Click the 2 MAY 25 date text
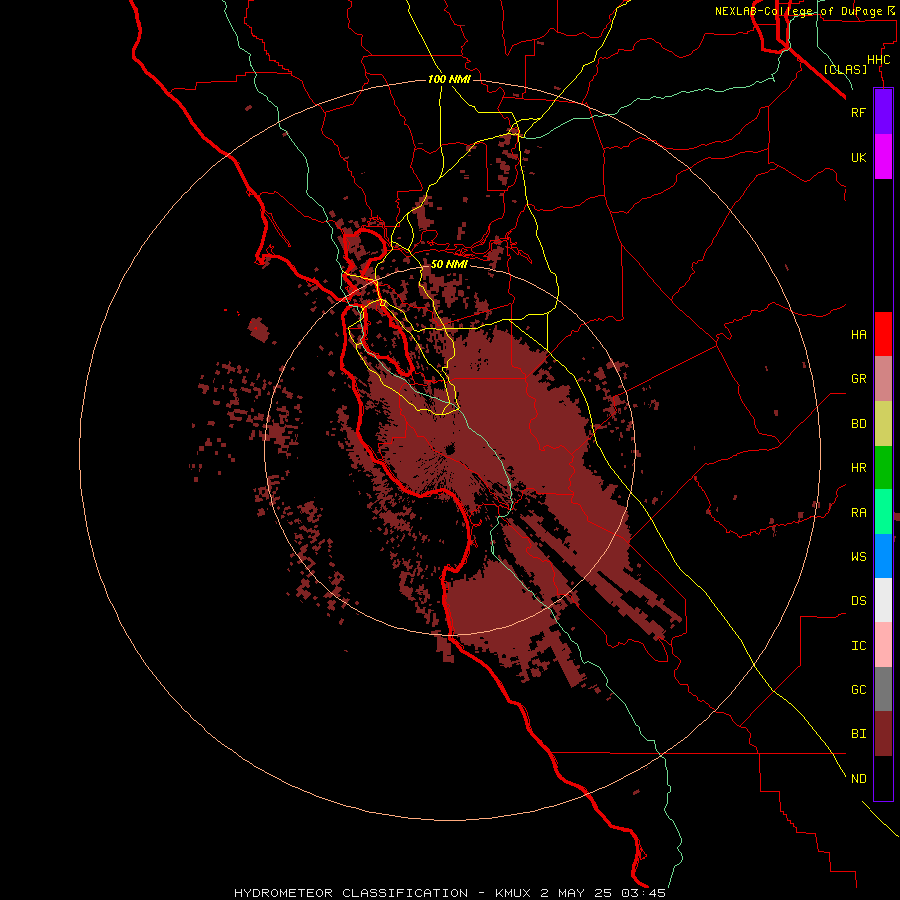Viewport: 900px width, 900px height. [x=576, y=893]
